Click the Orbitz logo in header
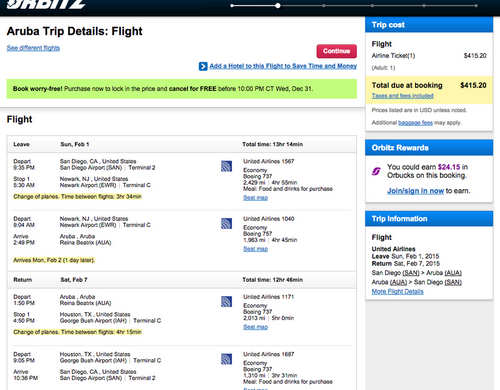The height and width of the screenshot is (390, 500). point(46,4)
